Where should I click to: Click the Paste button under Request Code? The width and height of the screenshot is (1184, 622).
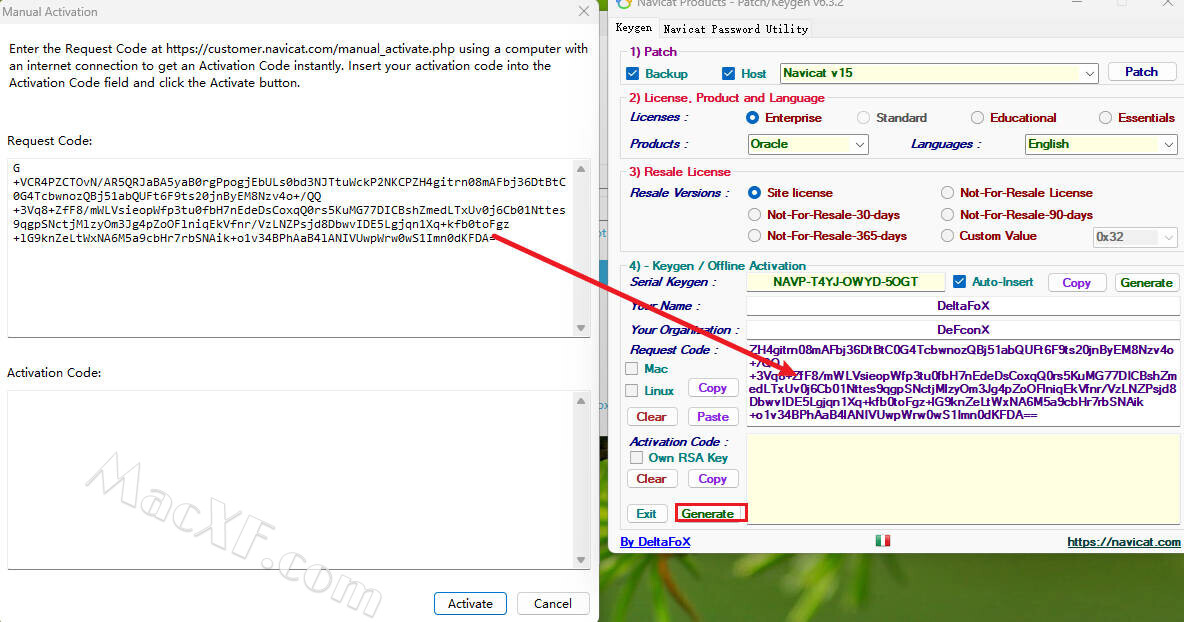coord(712,416)
